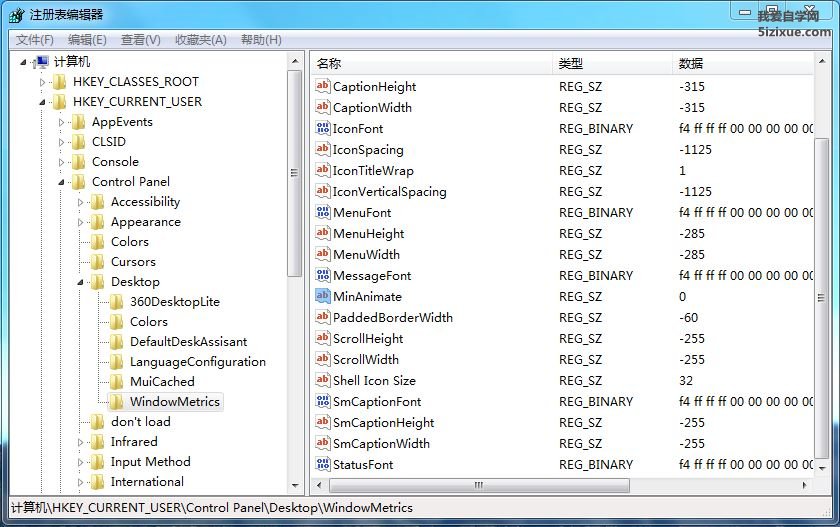Click the StatusFont binary value icon
Screen dimensions: 840x527
(x=322, y=464)
